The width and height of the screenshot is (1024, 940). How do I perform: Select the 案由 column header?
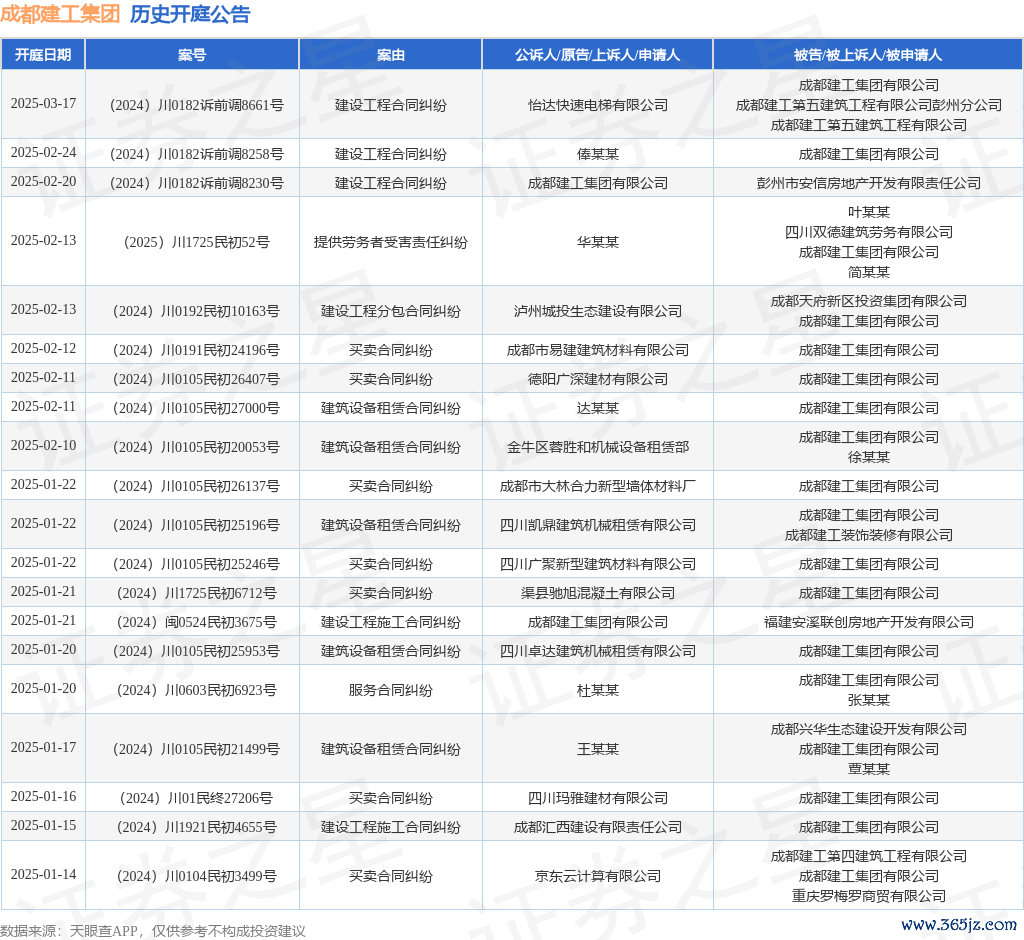pyautogui.click(x=391, y=55)
